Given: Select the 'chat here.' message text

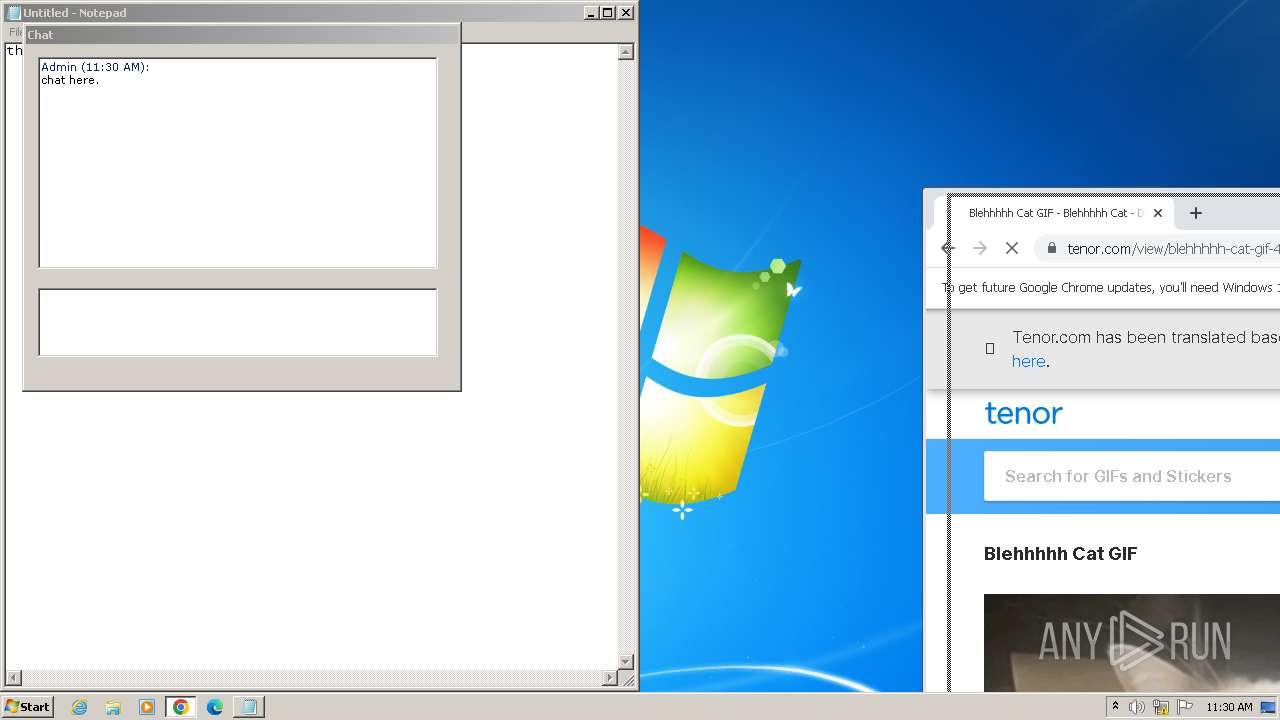Looking at the screenshot, I should (x=70, y=80).
